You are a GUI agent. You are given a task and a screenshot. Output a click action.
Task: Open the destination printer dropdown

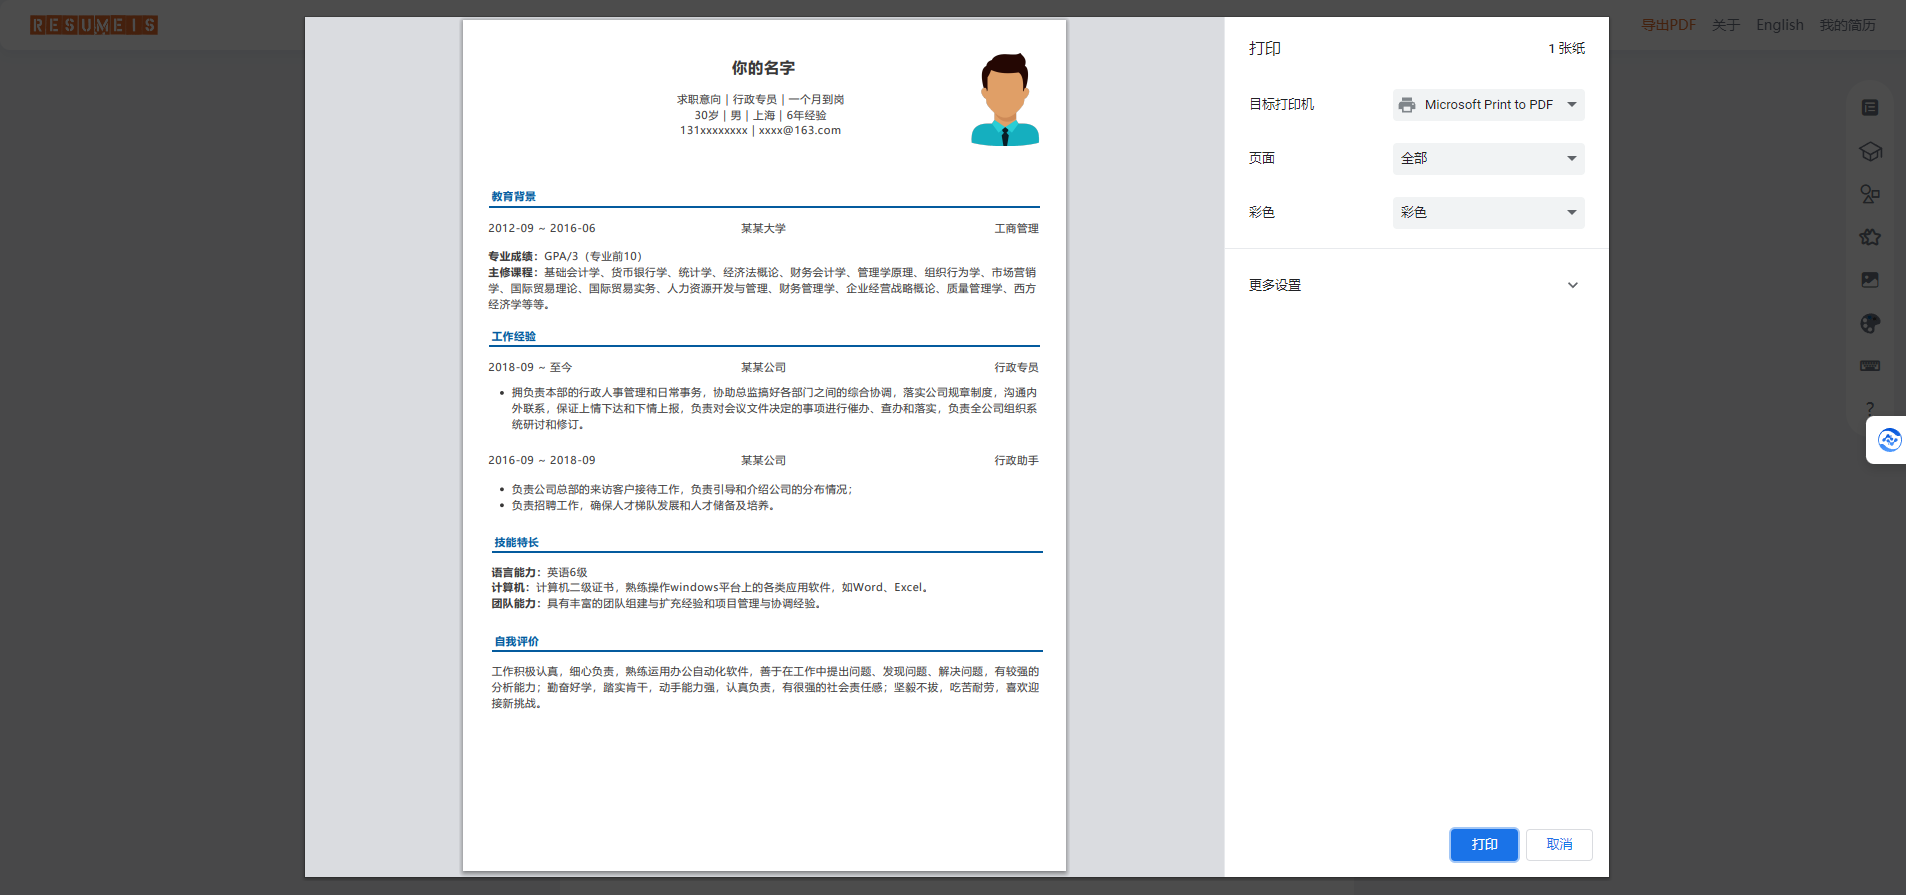tap(1488, 105)
